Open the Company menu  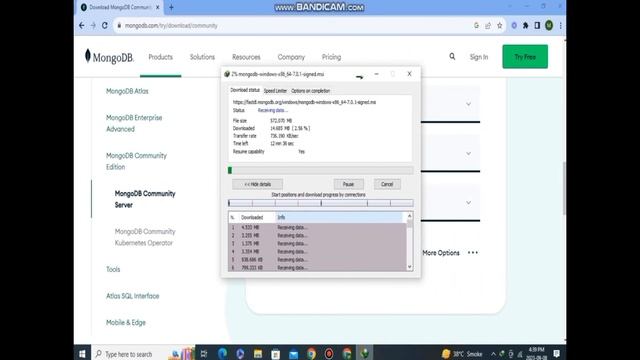(291, 57)
